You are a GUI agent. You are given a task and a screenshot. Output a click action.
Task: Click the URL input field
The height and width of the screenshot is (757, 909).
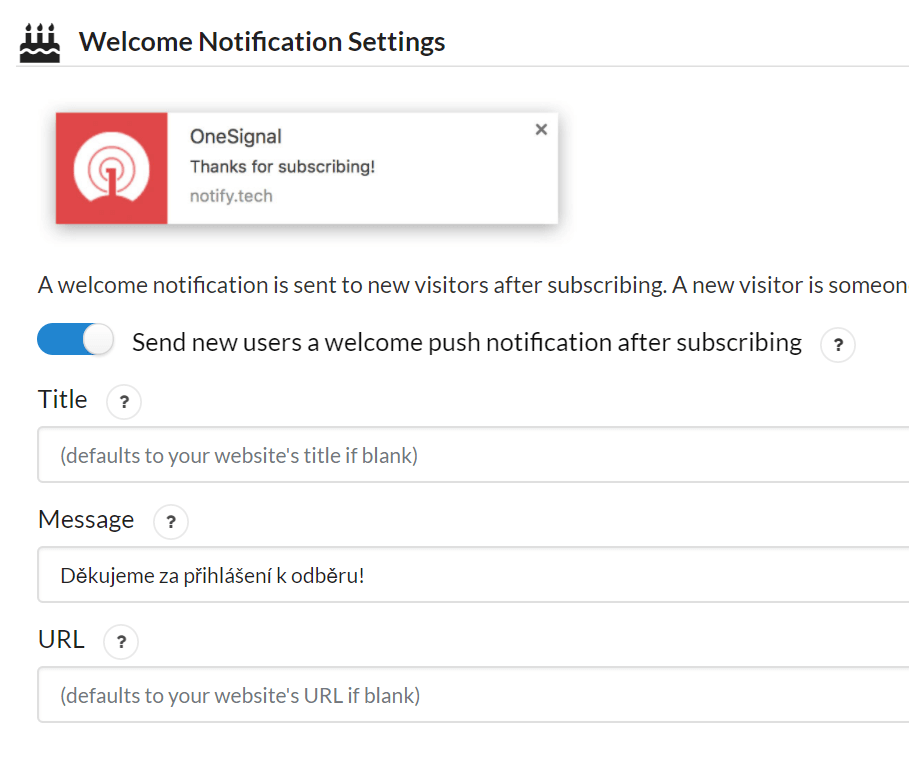tap(473, 695)
